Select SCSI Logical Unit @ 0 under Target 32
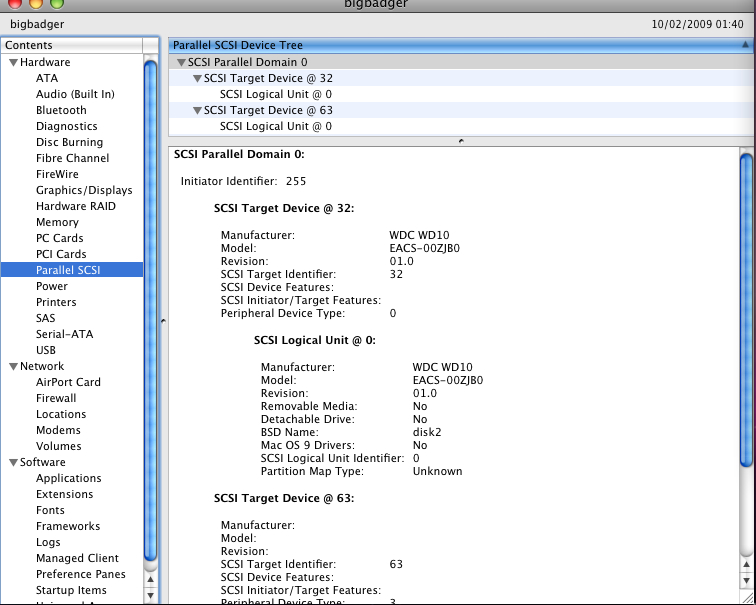The width and height of the screenshot is (756, 605). tap(275, 94)
